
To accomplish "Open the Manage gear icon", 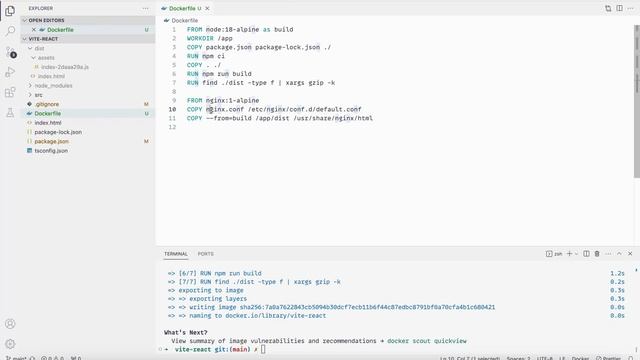I will click(x=10, y=344).
